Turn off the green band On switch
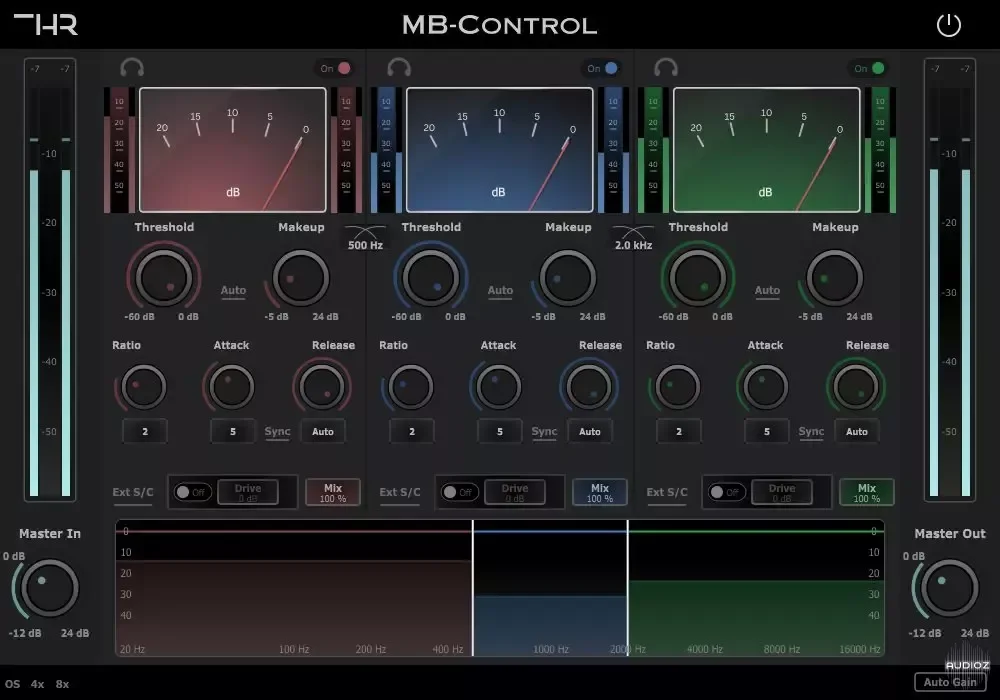 [869, 68]
